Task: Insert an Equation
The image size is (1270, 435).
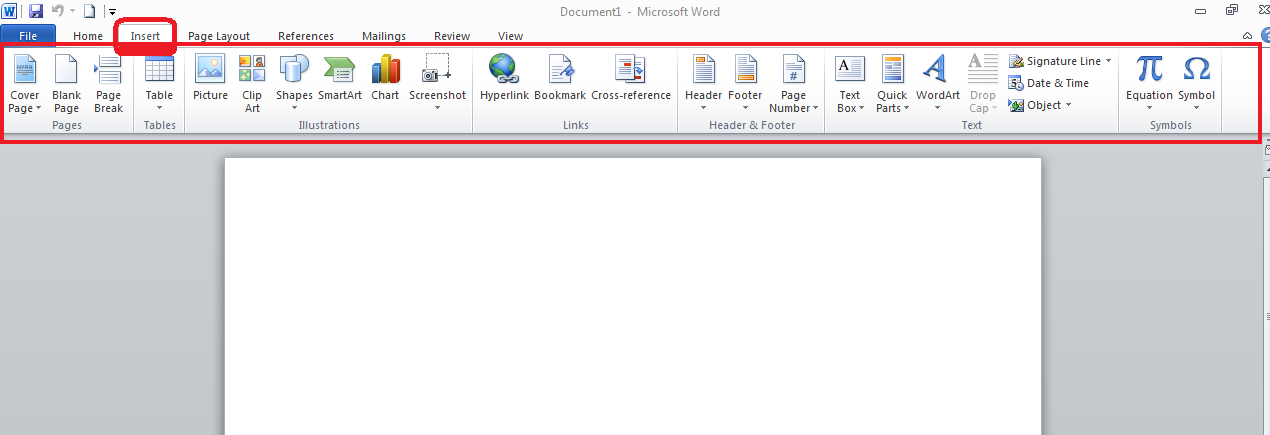Action: (1149, 83)
